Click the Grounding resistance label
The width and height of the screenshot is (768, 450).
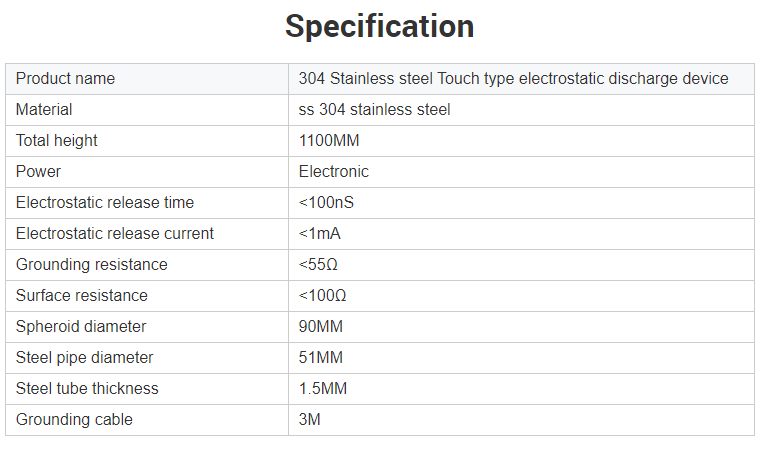click(x=92, y=265)
